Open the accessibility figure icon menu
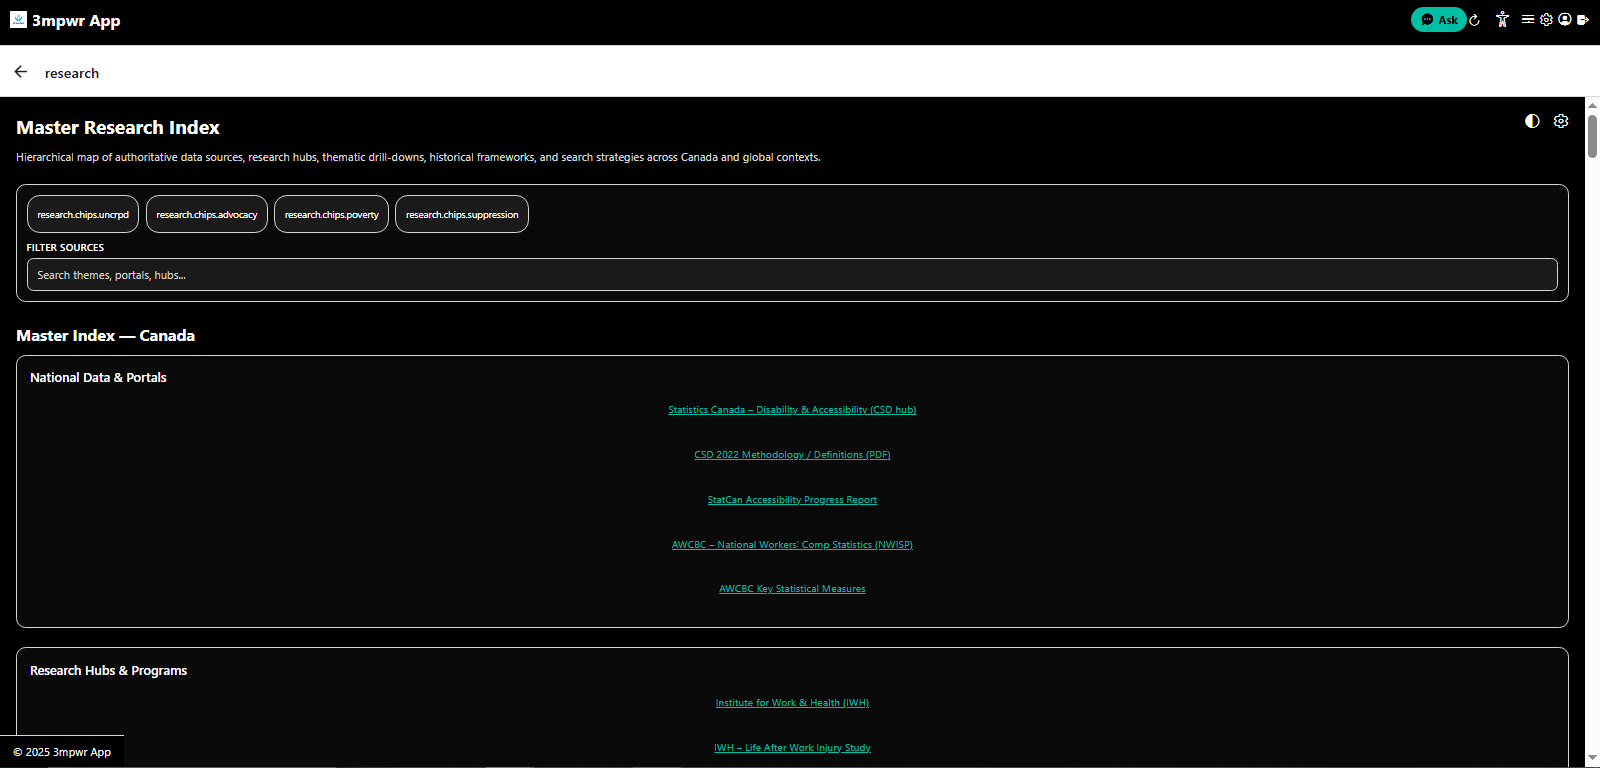The width and height of the screenshot is (1600, 768). (x=1502, y=20)
